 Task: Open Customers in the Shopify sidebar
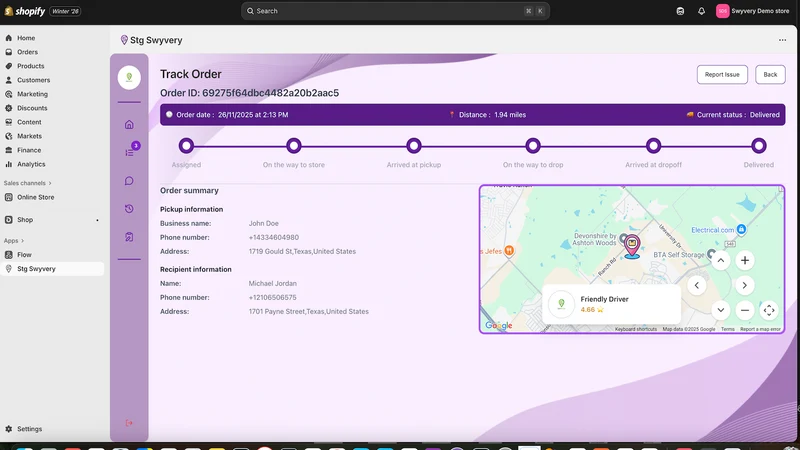coord(34,80)
